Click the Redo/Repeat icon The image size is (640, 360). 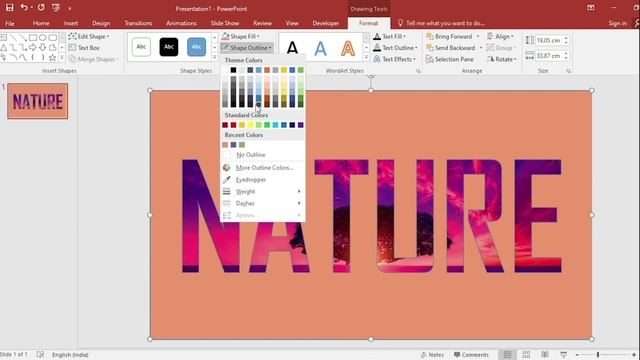pos(41,7)
